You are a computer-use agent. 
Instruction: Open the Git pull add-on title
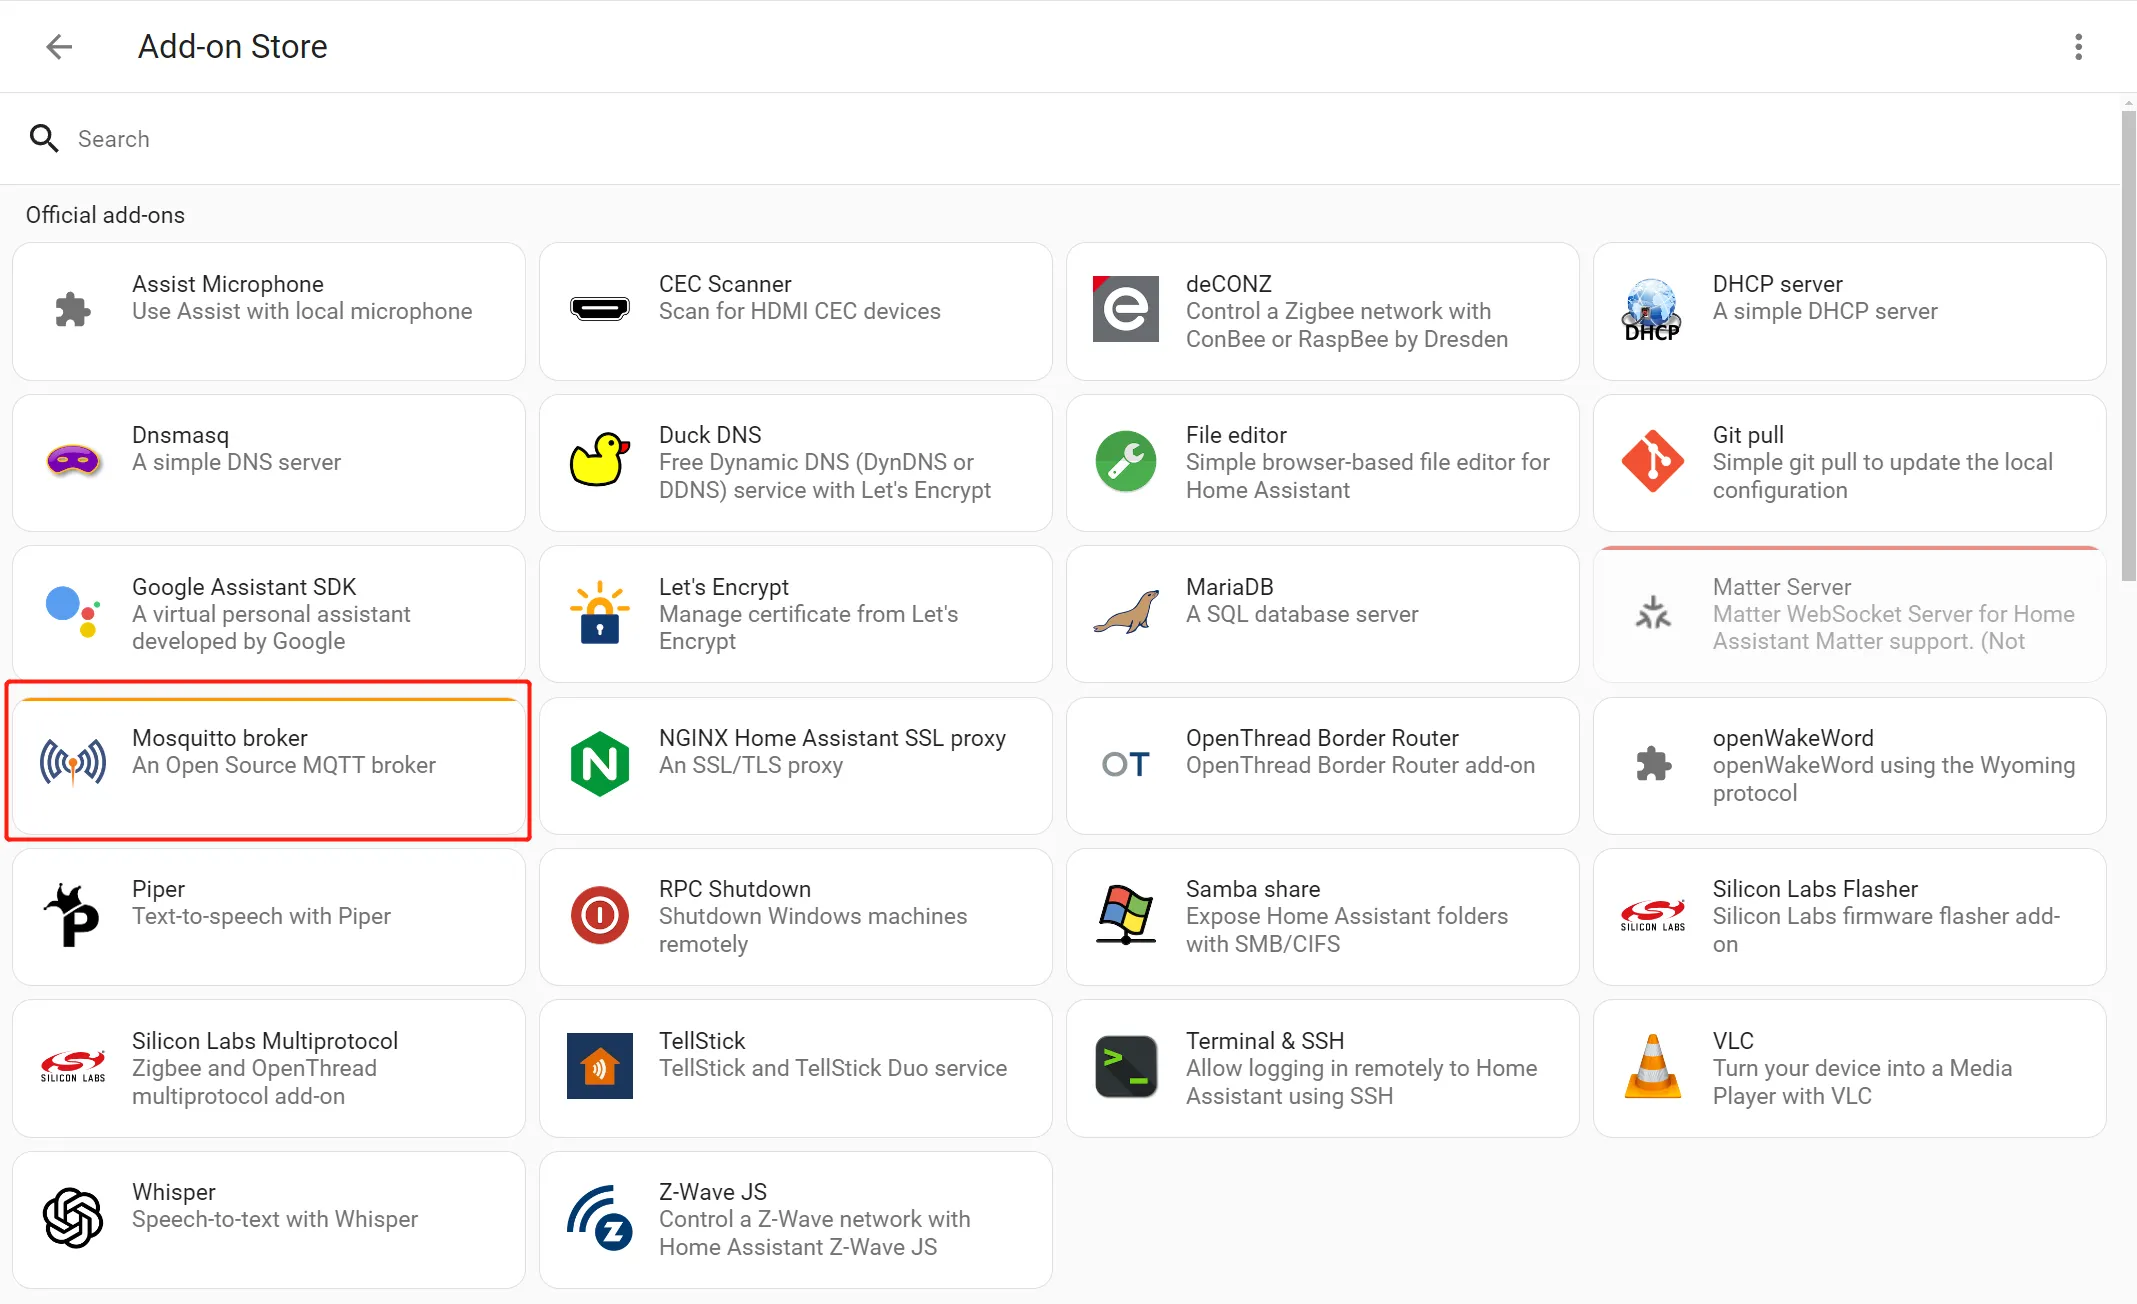(1748, 435)
